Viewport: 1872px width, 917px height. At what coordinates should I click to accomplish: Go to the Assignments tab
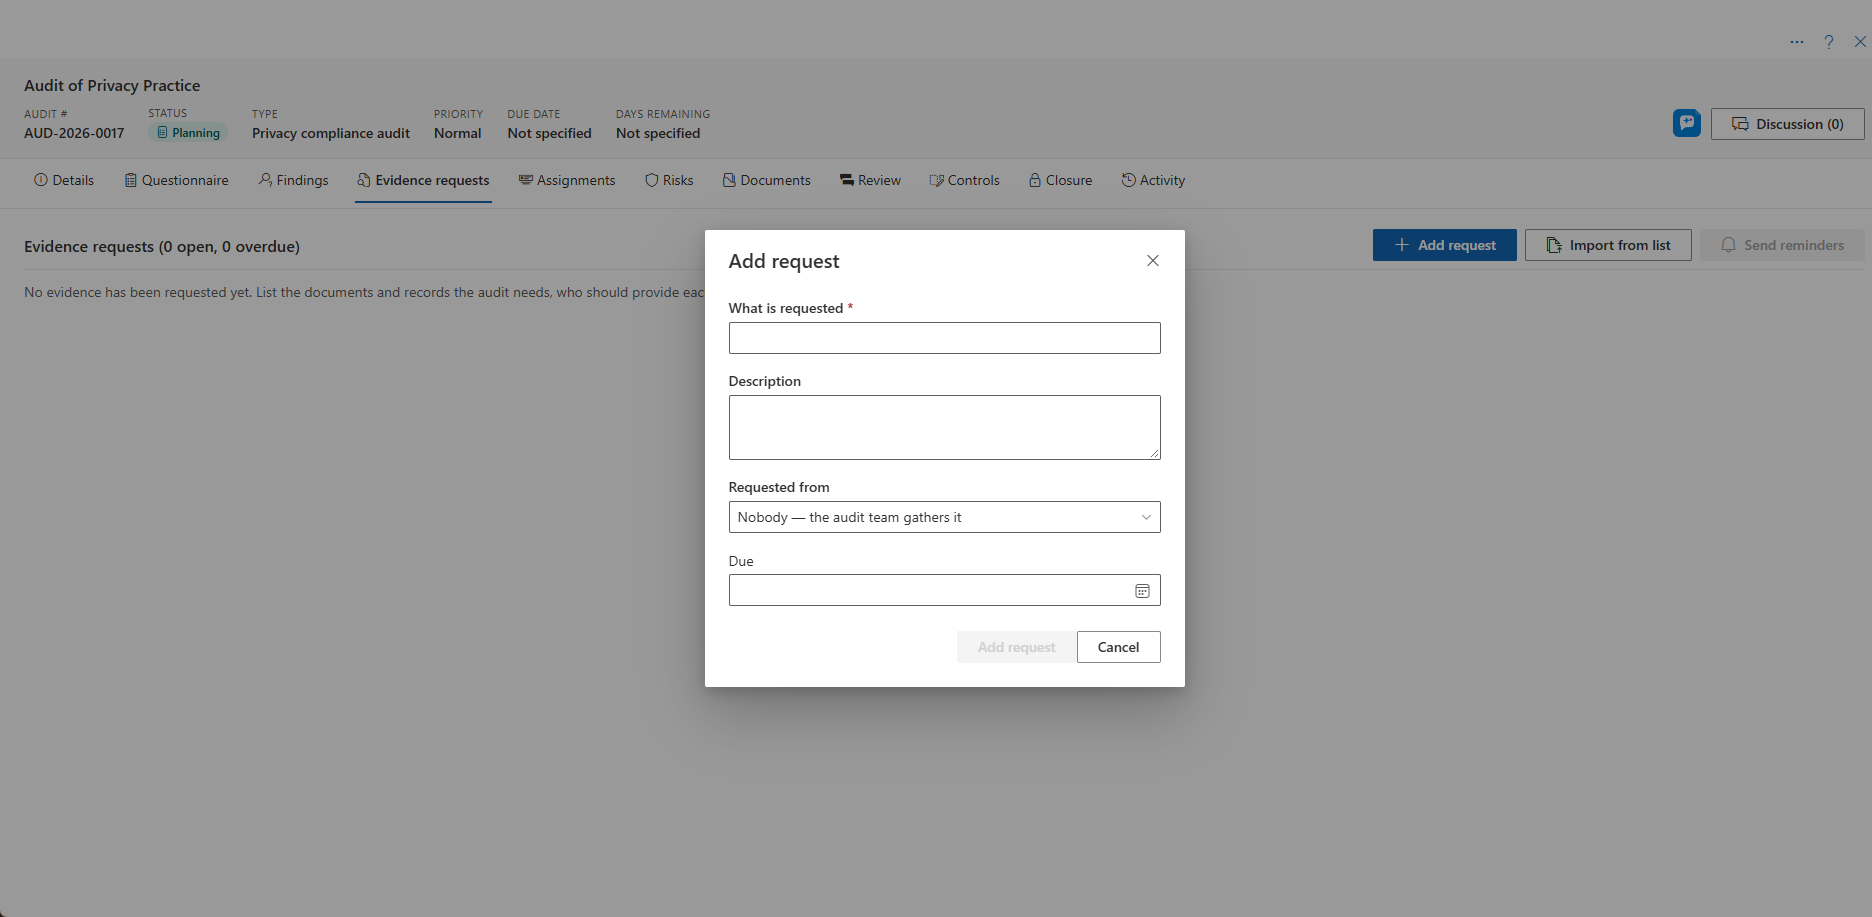[x=567, y=180]
